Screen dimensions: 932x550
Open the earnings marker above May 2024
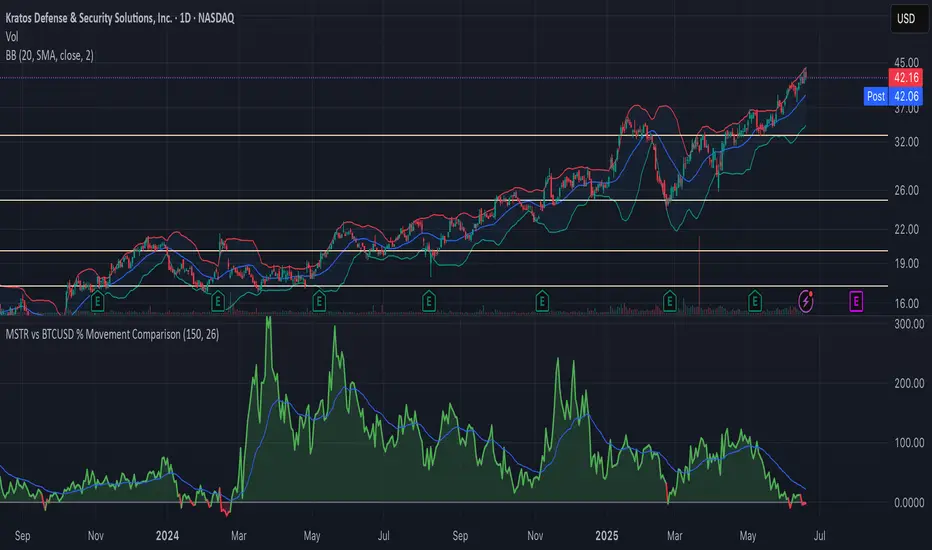[x=320, y=299]
